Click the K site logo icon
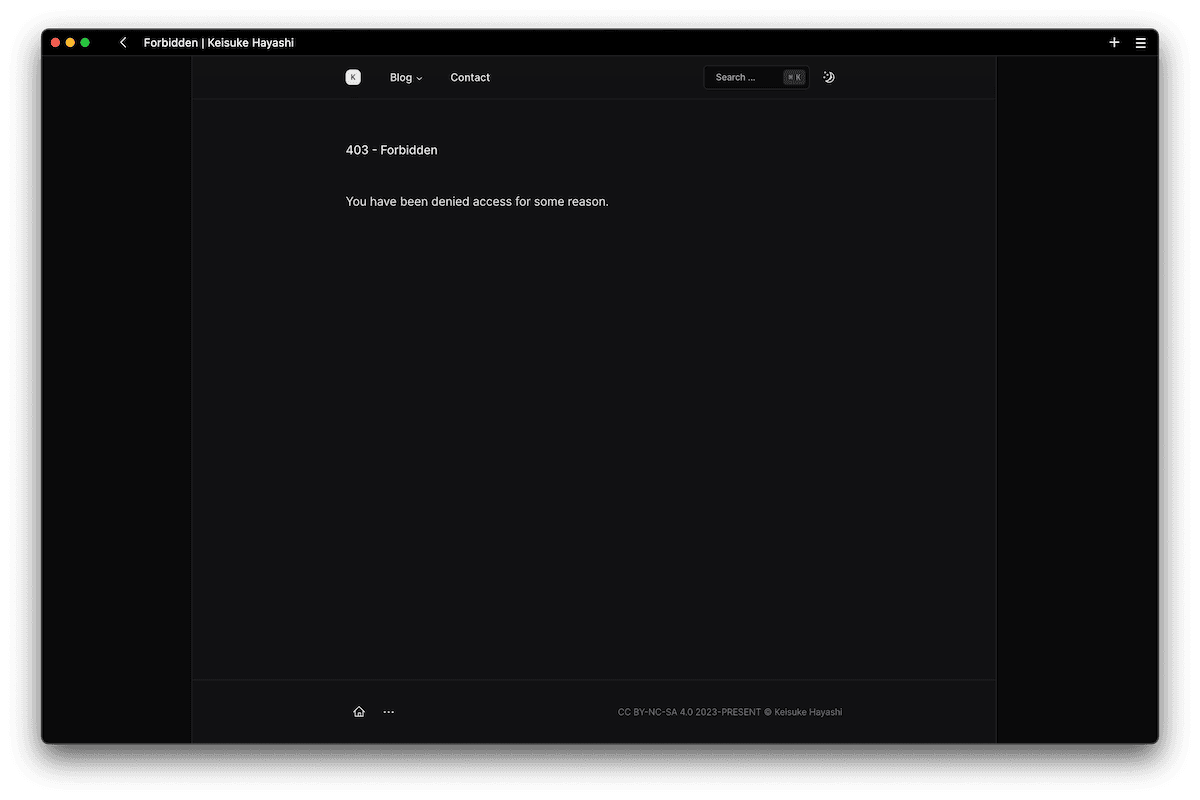The width and height of the screenshot is (1200, 800). [353, 77]
